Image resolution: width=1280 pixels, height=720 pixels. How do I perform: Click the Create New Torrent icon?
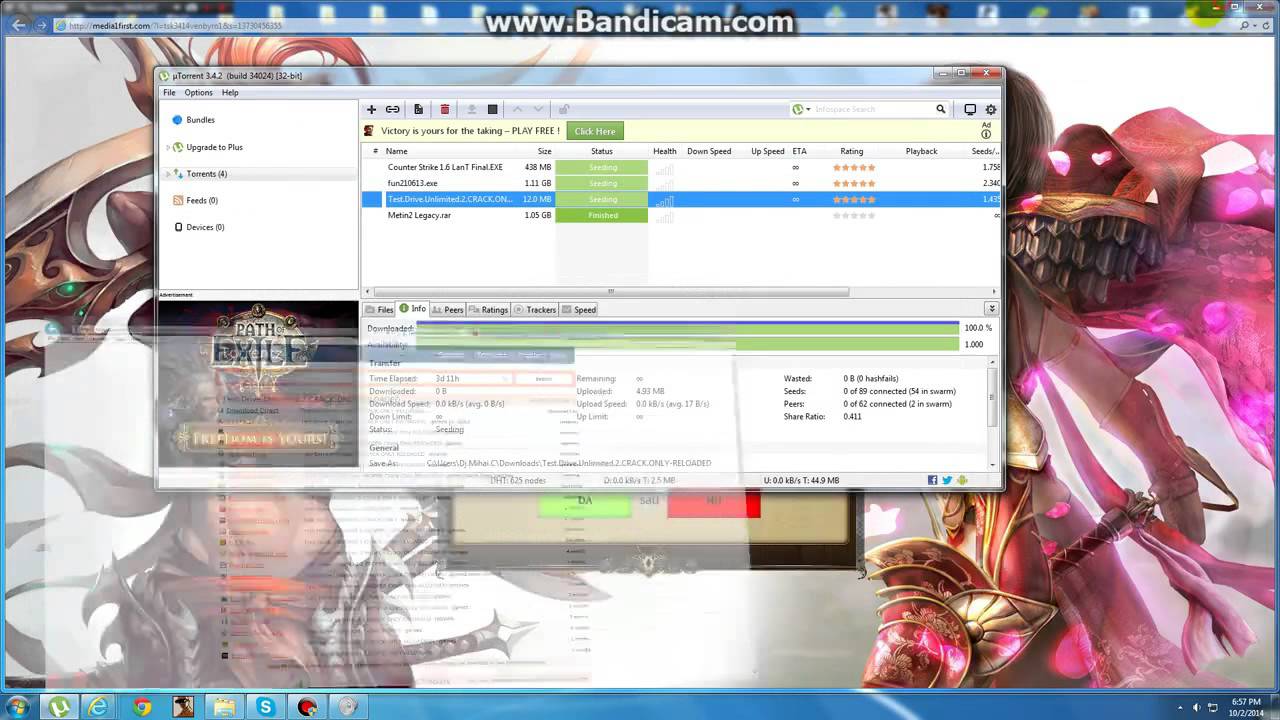pyautogui.click(x=418, y=109)
